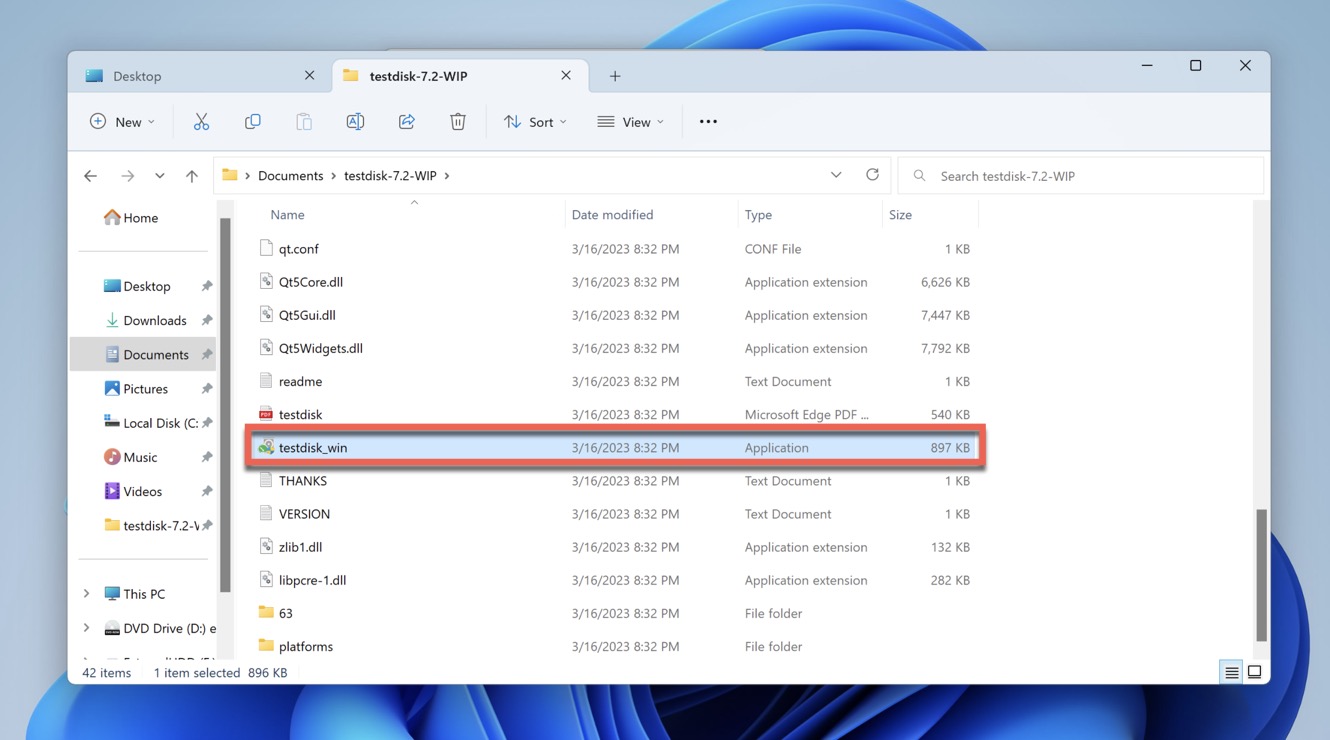Open a new tab with plus button

pos(615,76)
